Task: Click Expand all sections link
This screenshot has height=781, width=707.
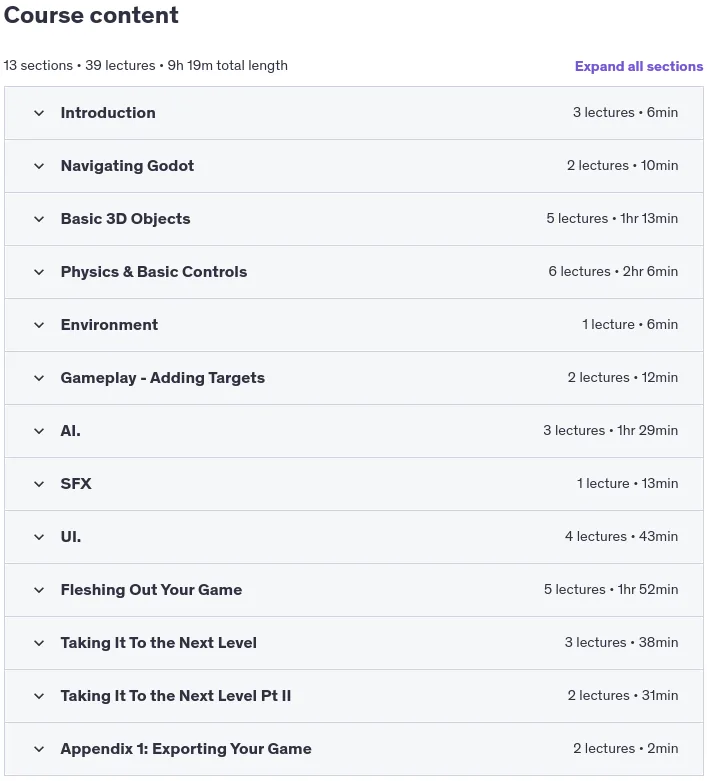Action: (639, 66)
